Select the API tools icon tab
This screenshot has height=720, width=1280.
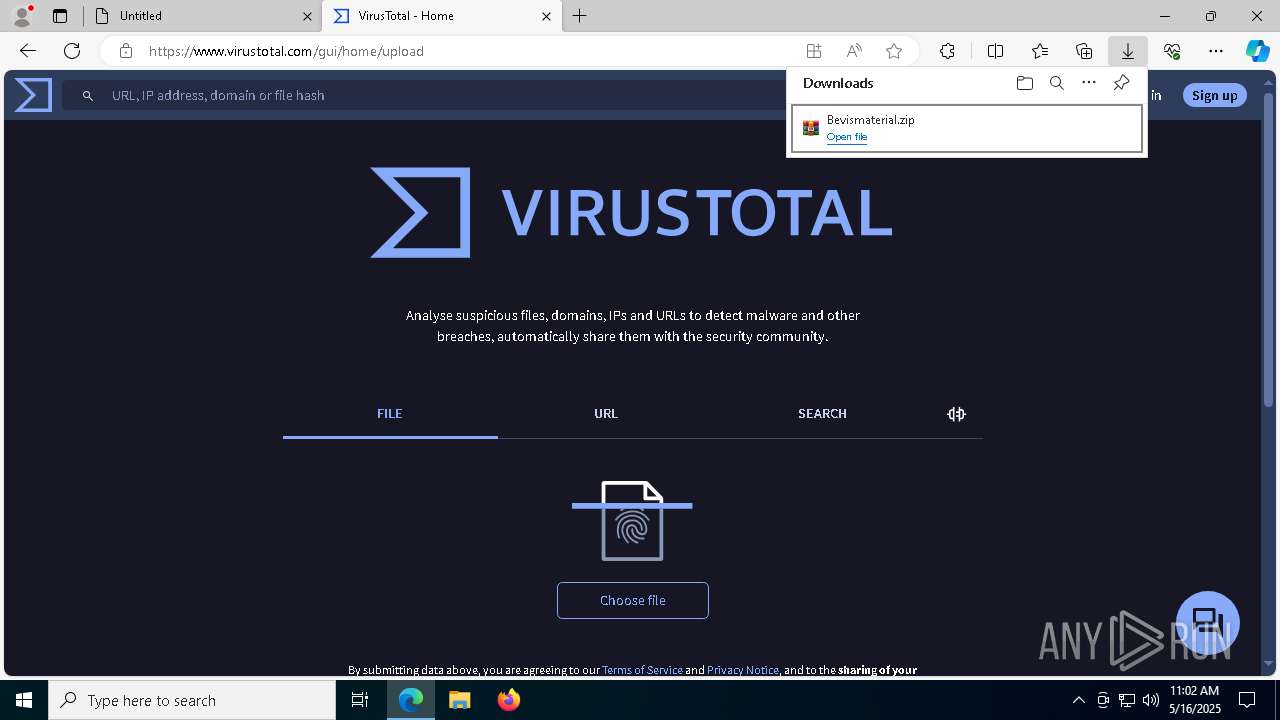[x=956, y=414]
